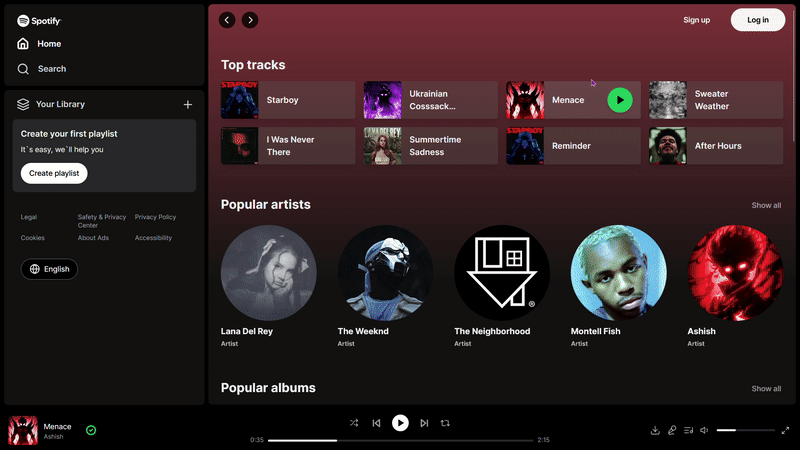Select the Reminder track
Screen dimensions: 800x450
tap(573, 146)
